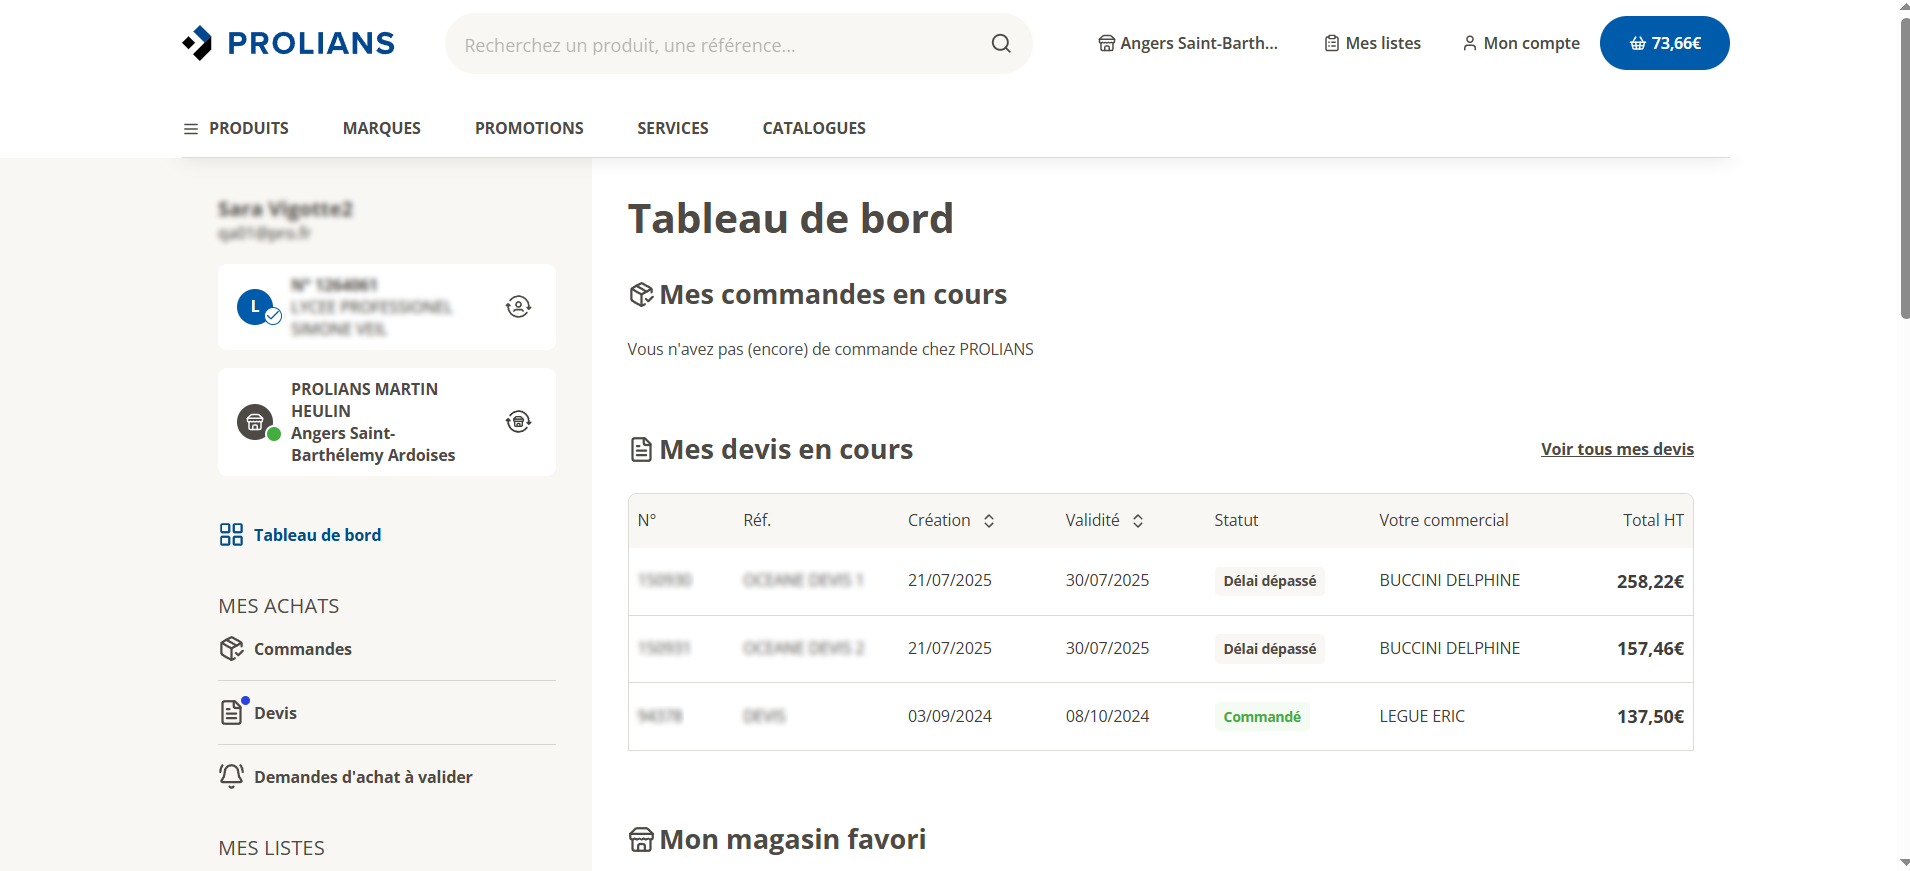This screenshot has width=1910, height=871.
Task: Click the quote total 157,46€
Action: tap(1650, 649)
